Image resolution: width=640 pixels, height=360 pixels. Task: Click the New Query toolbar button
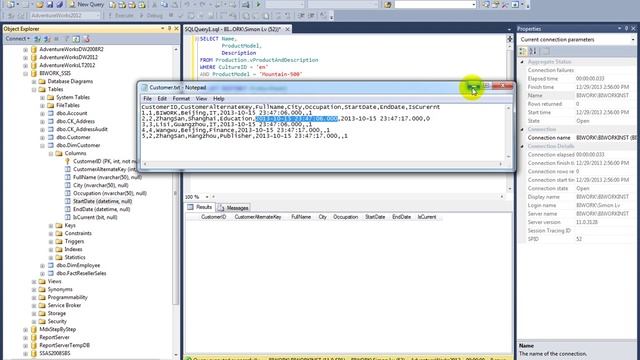click(x=86, y=4)
